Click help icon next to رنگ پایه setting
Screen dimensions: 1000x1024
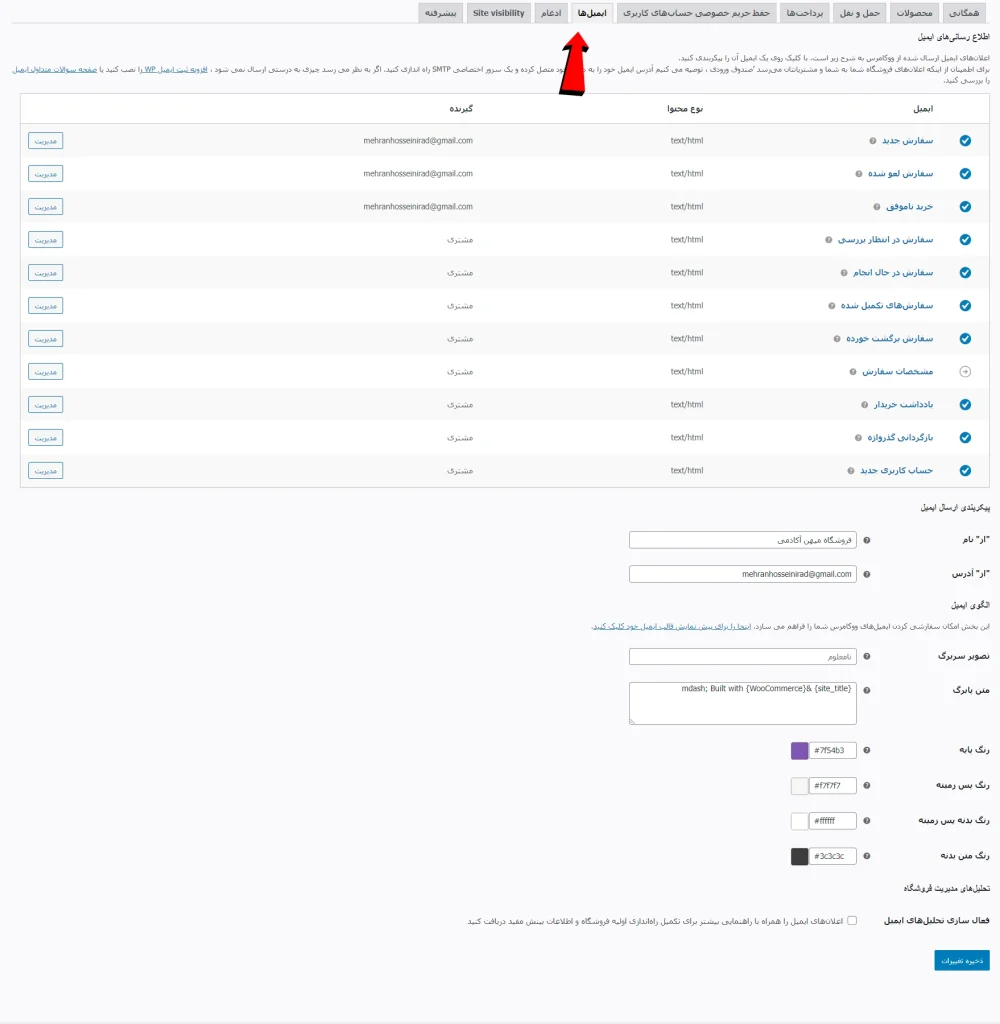(x=866, y=750)
